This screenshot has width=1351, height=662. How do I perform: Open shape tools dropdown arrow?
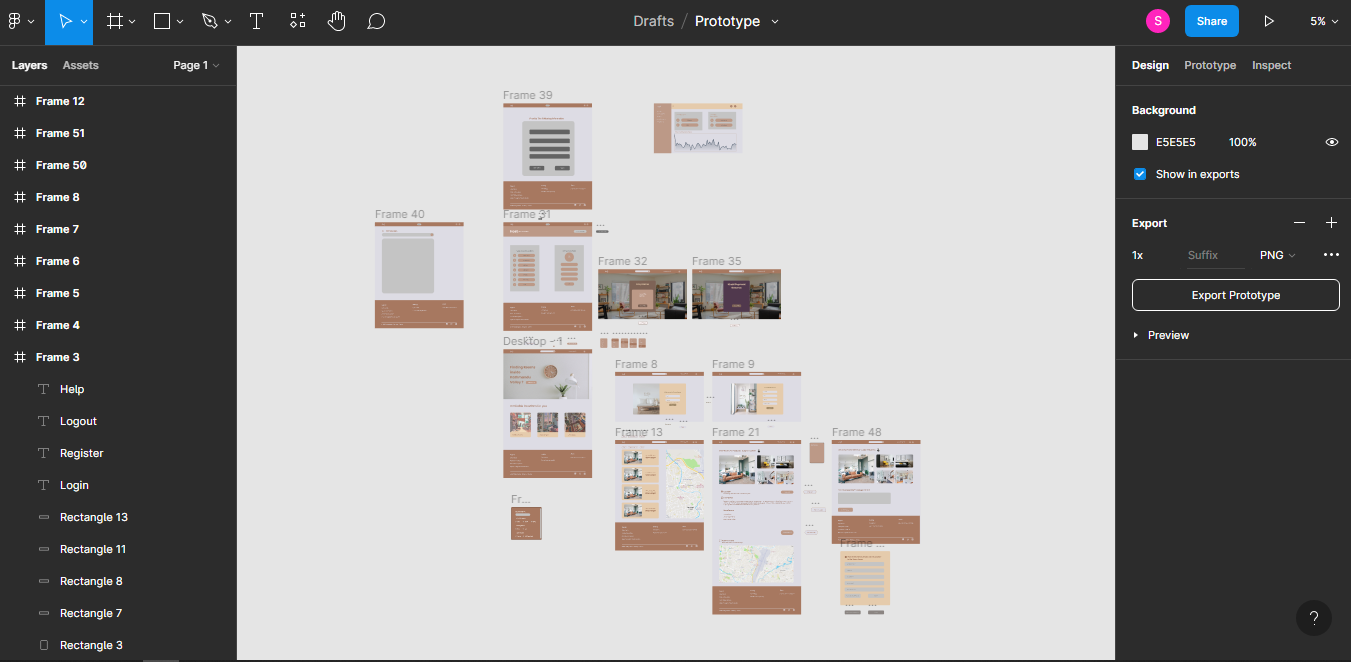point(181,21)
